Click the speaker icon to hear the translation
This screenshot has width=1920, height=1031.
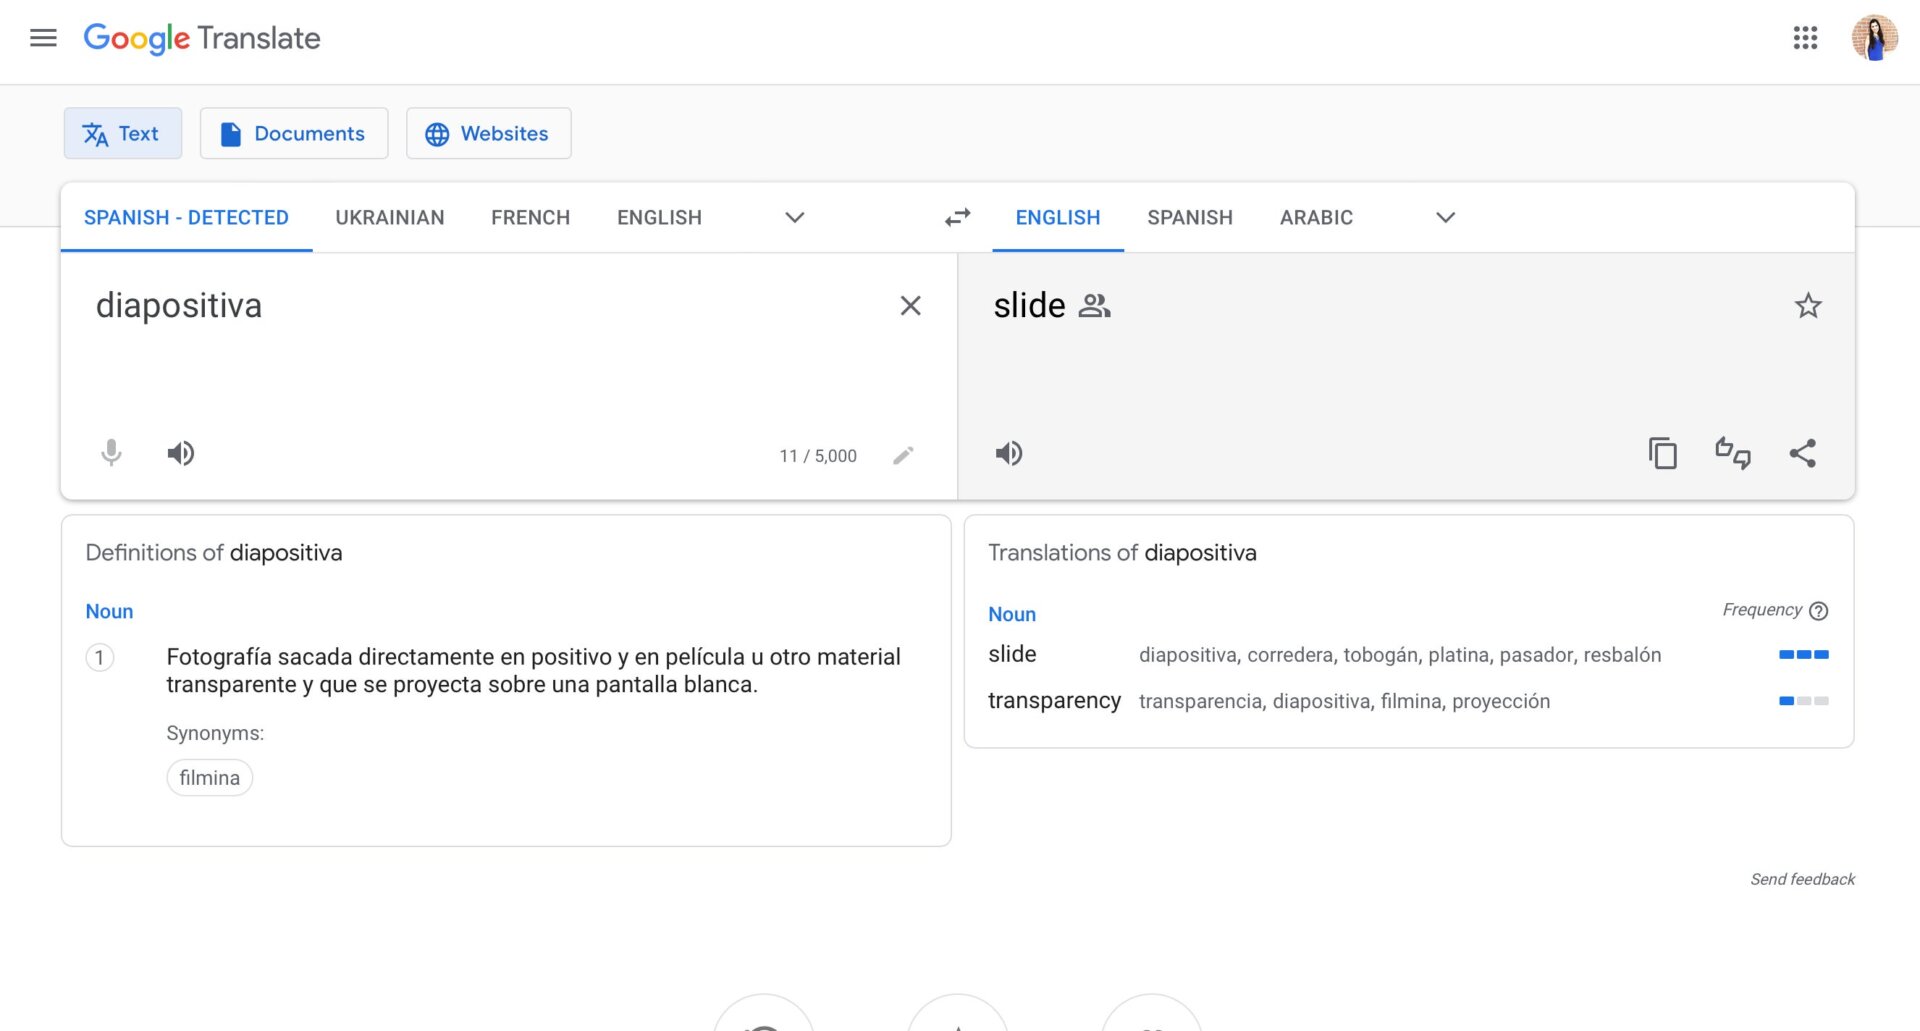tap(1008, 453)
